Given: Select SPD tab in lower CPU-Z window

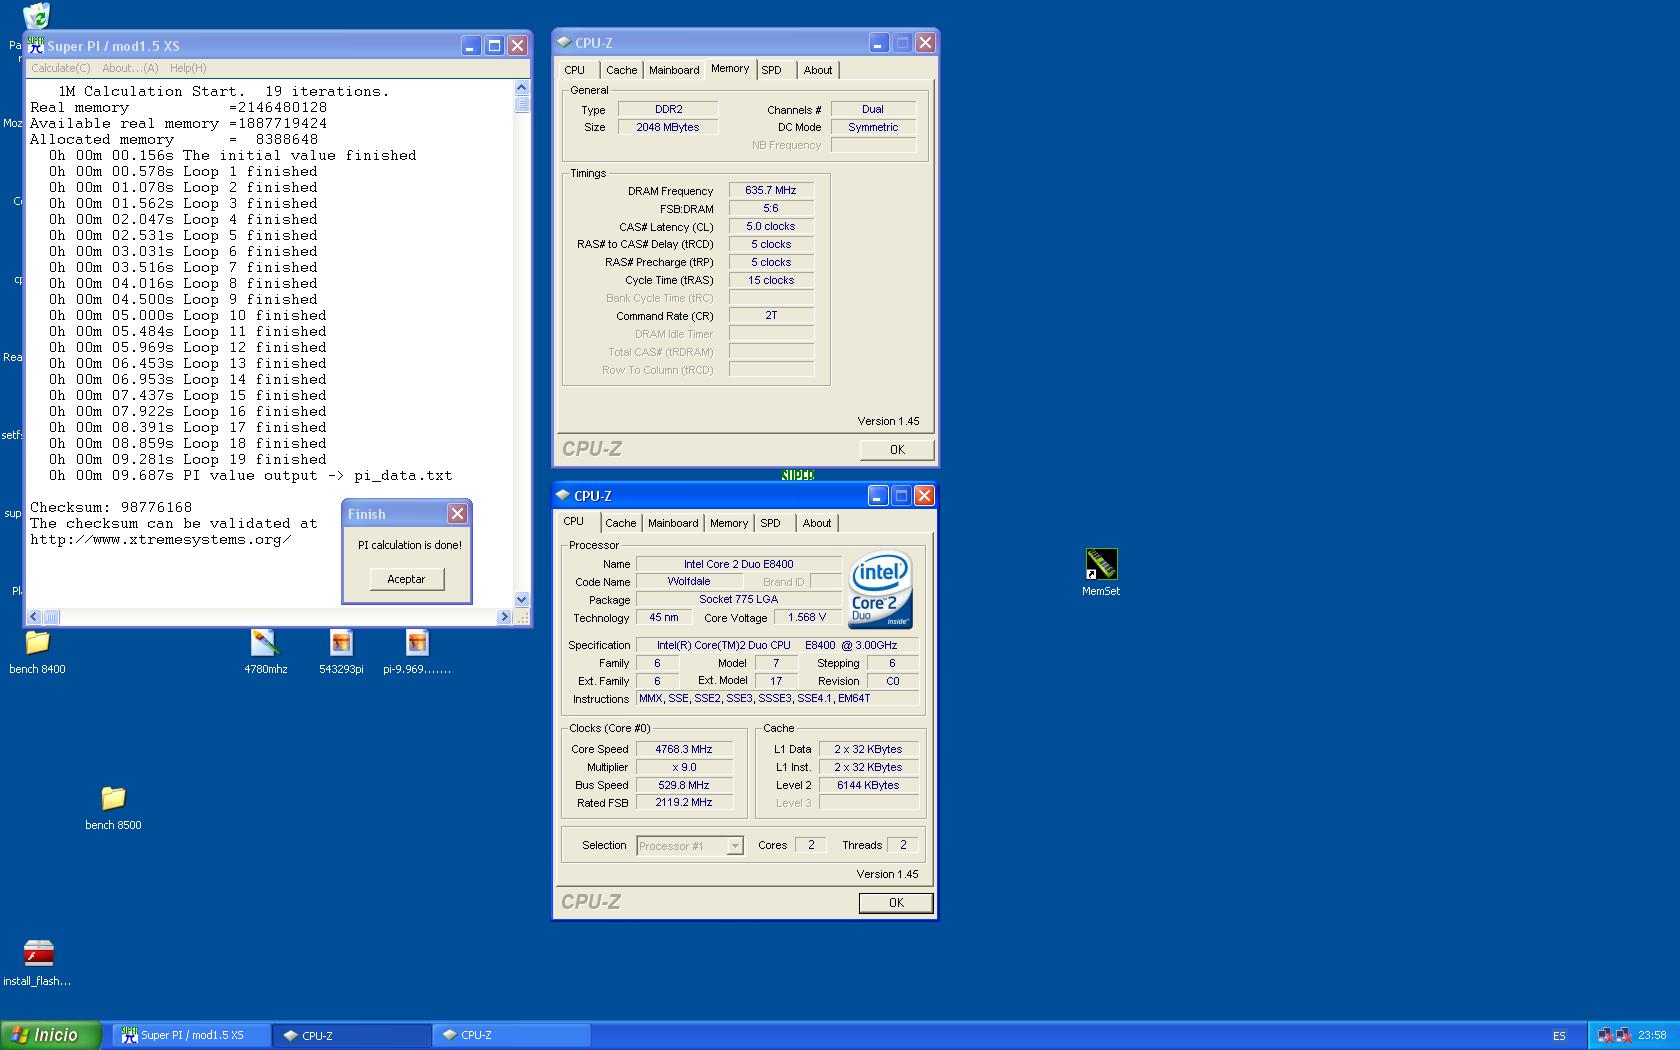Looking at the screenshot, I should (x=770, y=523).
